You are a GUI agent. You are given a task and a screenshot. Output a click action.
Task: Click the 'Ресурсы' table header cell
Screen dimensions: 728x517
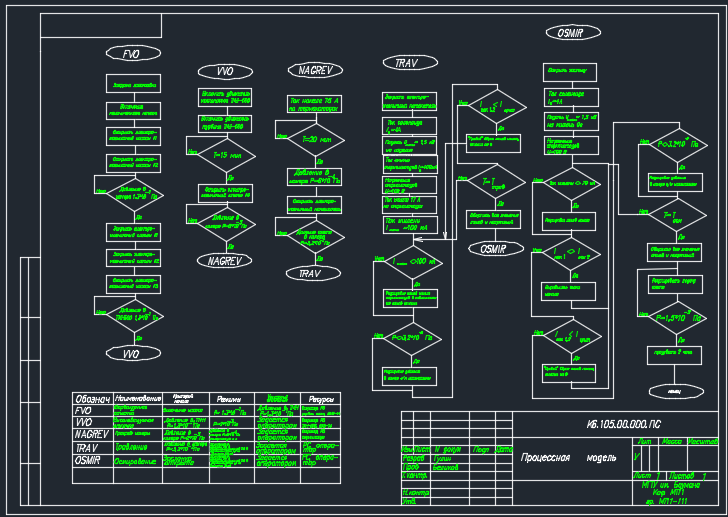point(321,399)
